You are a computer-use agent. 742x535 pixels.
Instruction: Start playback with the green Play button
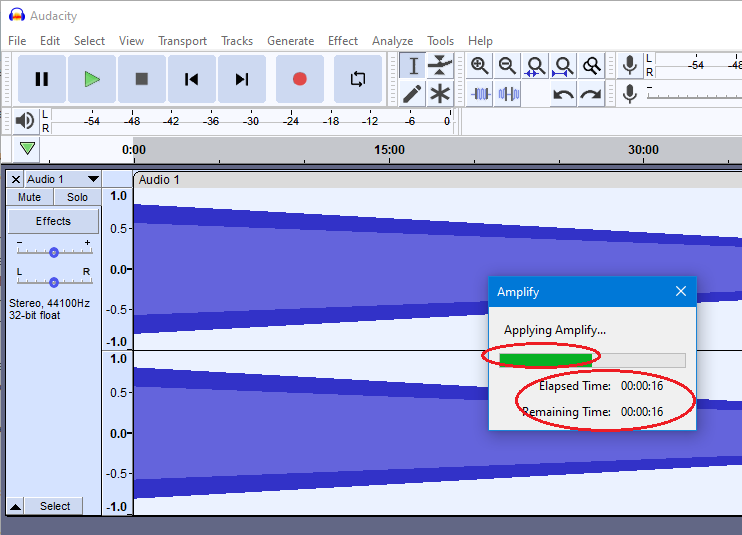(92, 79)
